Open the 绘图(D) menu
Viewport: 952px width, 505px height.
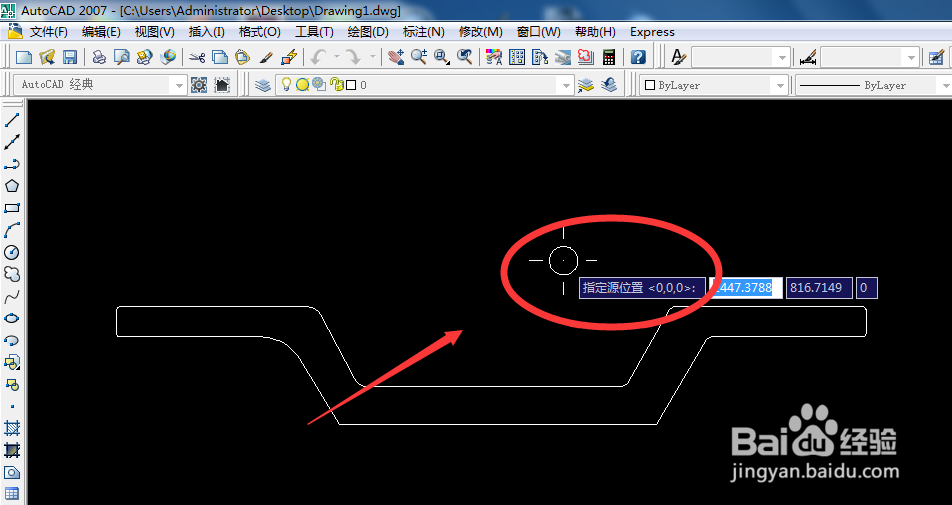click(368, 32)
